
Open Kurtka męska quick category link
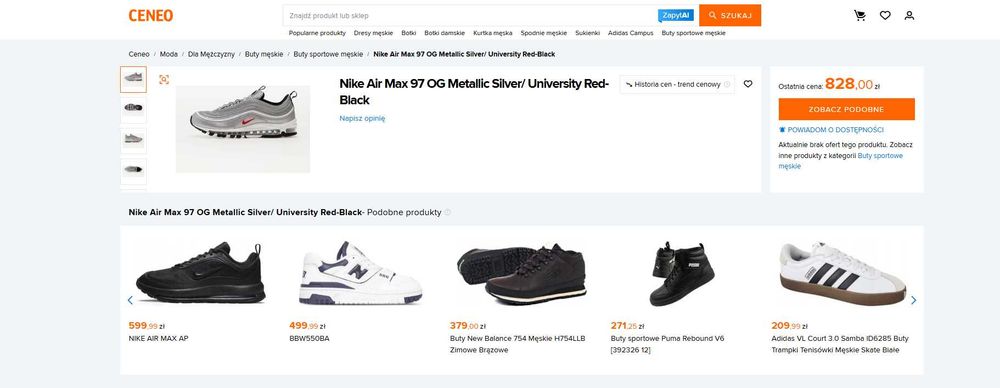[492, 33]
